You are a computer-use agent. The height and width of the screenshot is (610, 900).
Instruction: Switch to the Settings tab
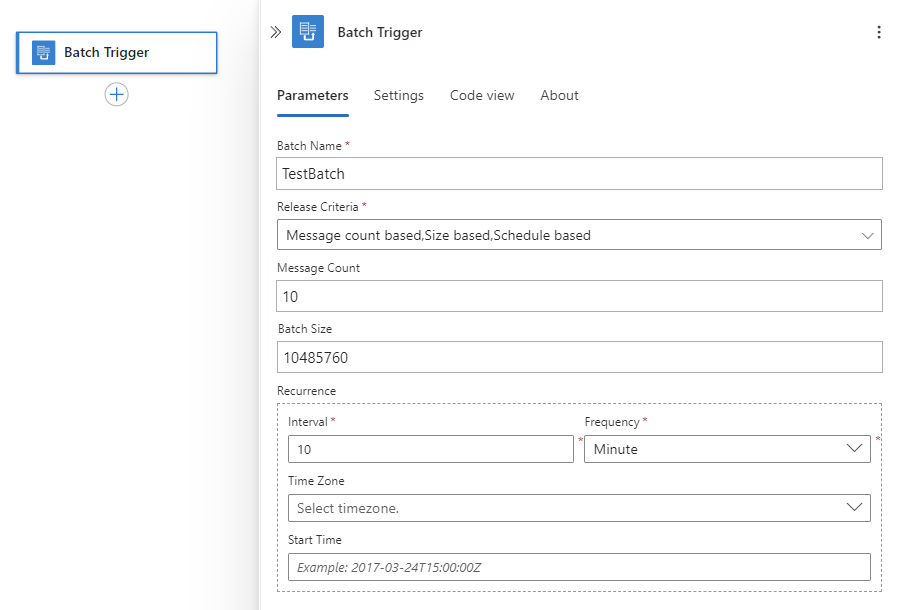point(399,95)
